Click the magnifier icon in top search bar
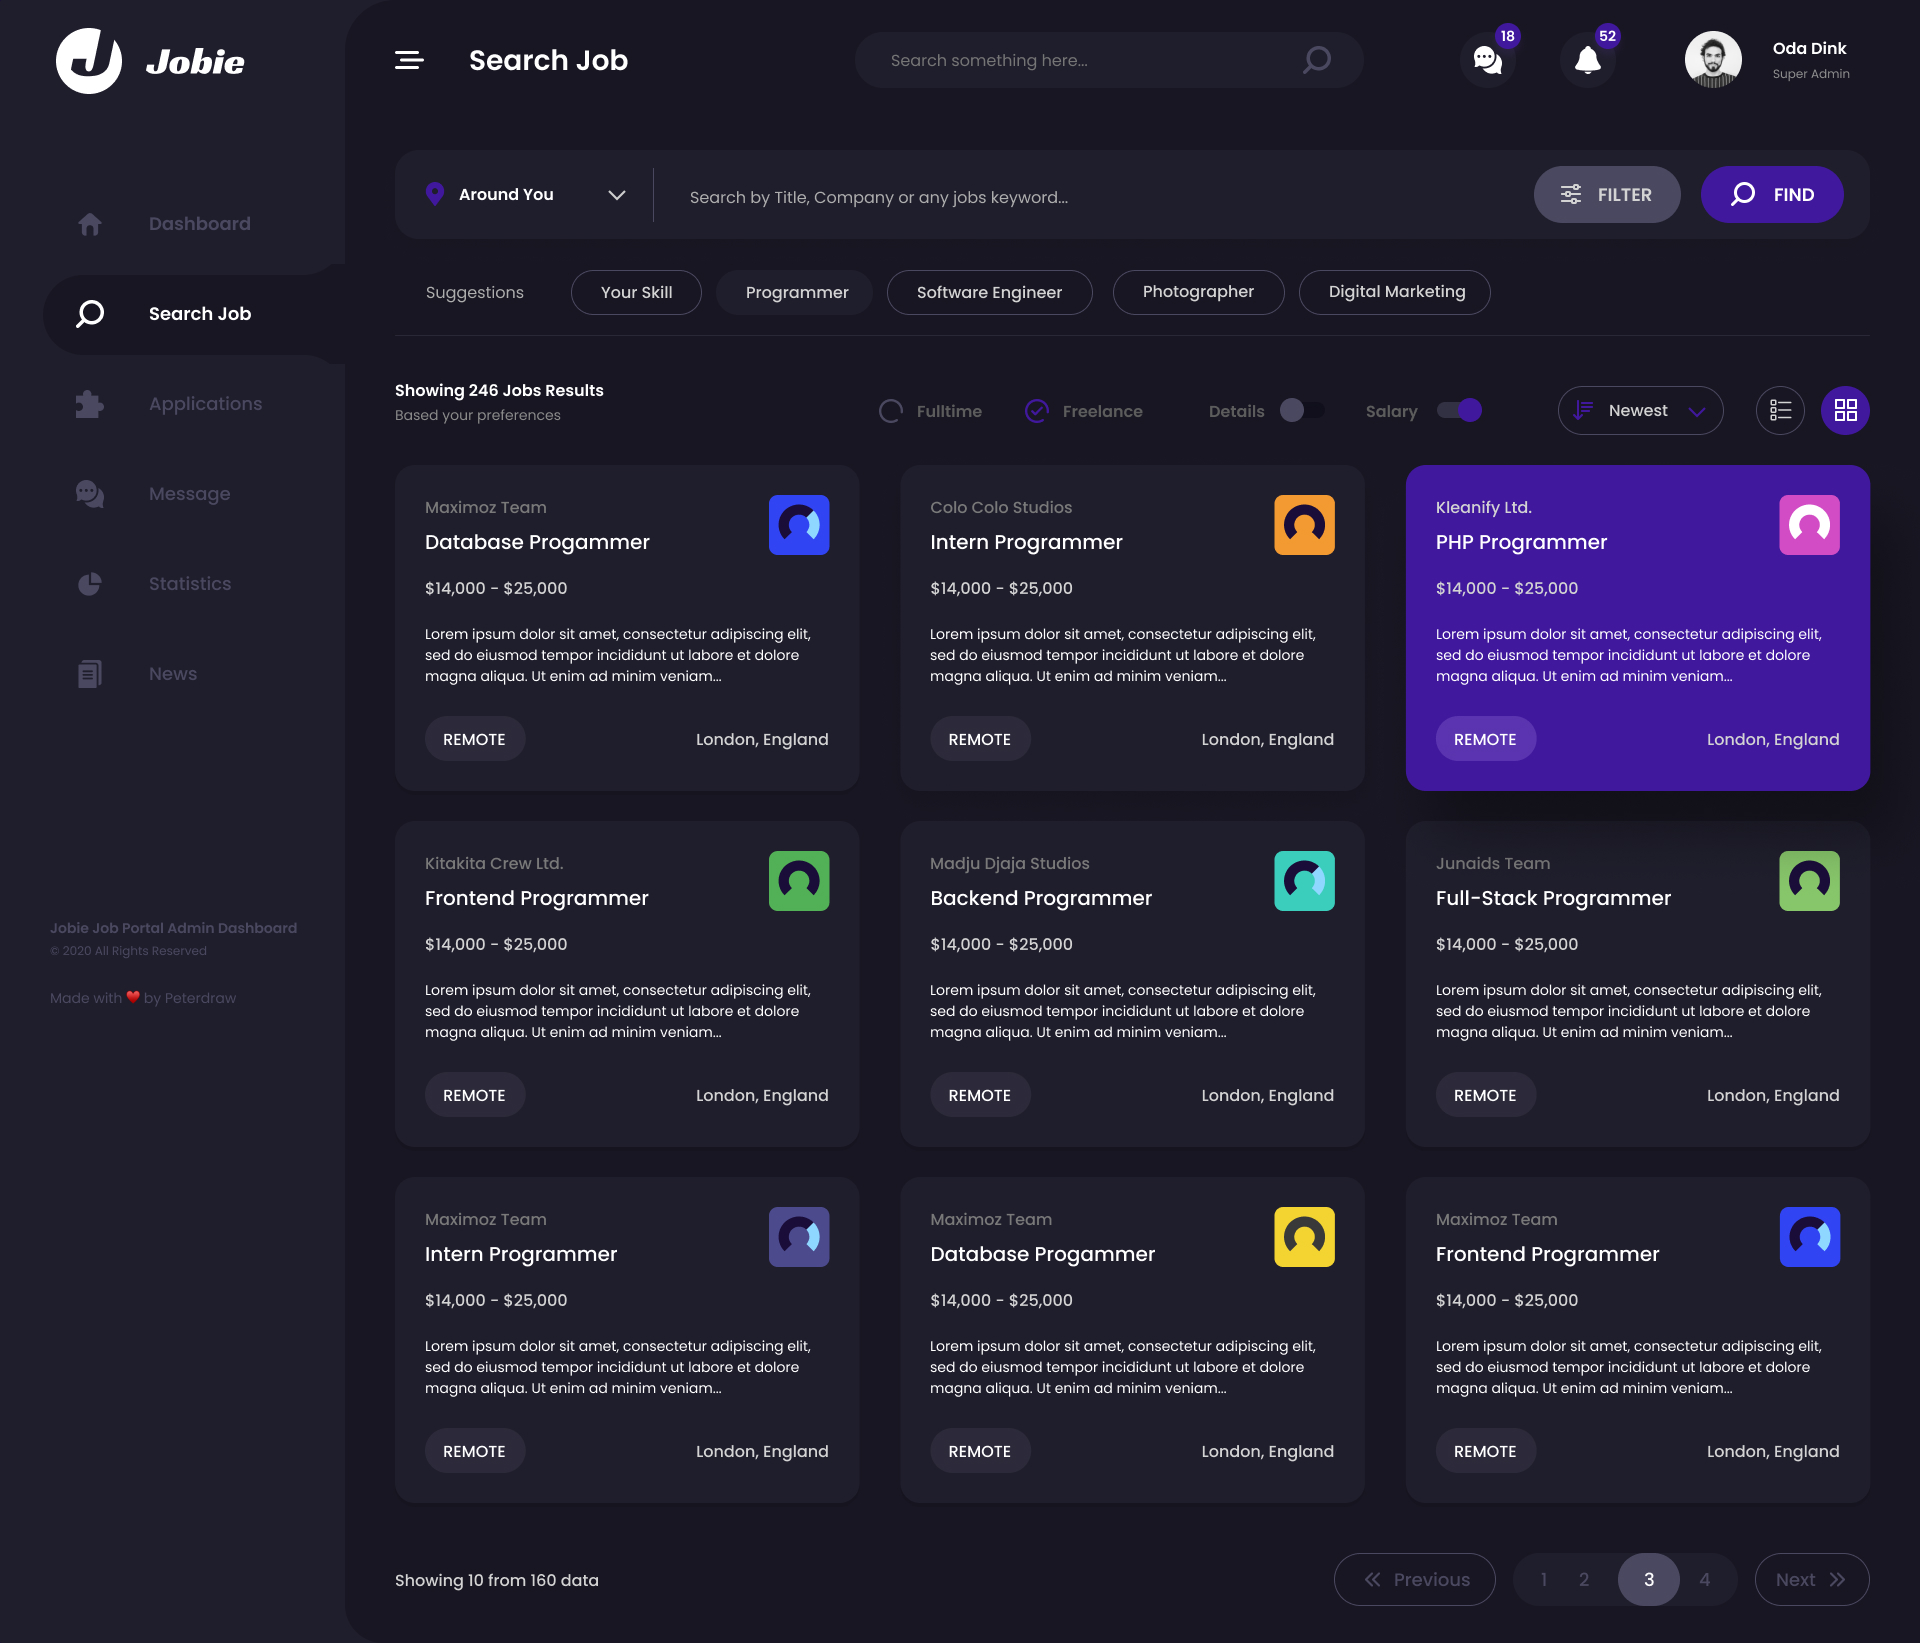1920x1643 pixels. tap(1317, 60)
